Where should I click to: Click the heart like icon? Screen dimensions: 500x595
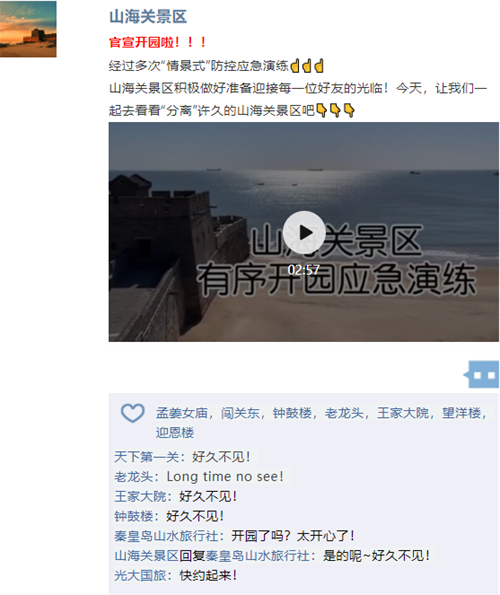[132, 413]
